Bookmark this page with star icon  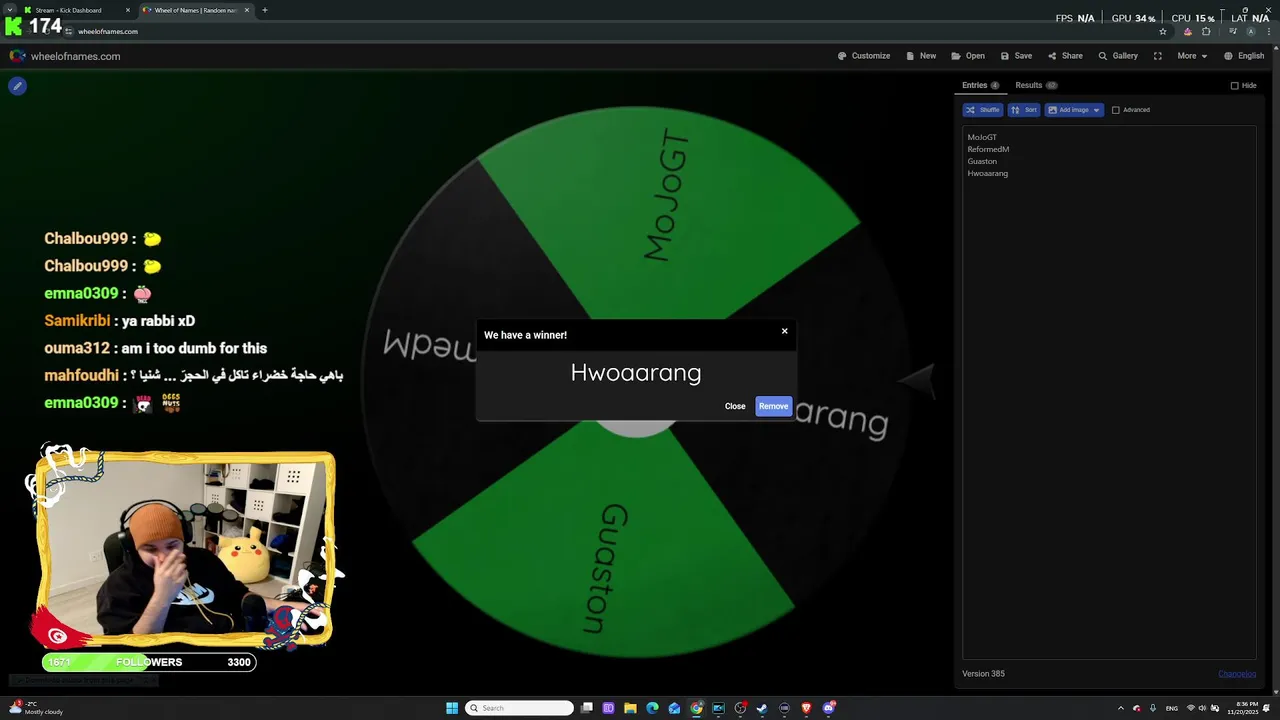(1162, 31)
